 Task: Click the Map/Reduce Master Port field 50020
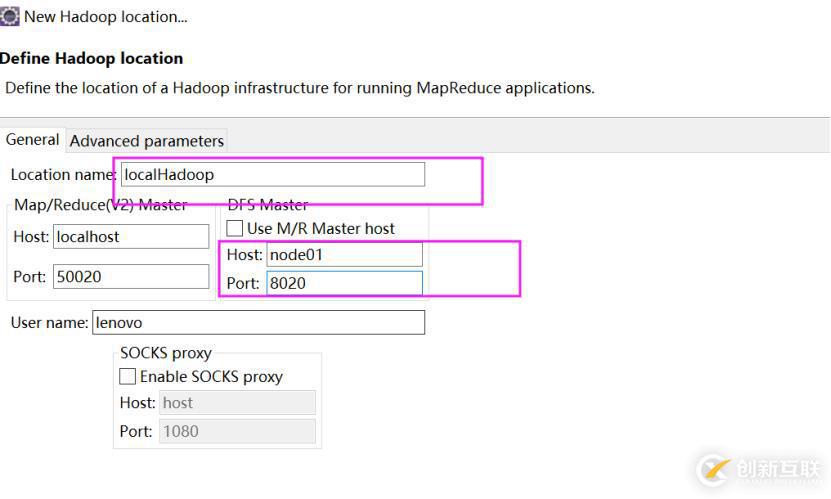pos(131,277)
